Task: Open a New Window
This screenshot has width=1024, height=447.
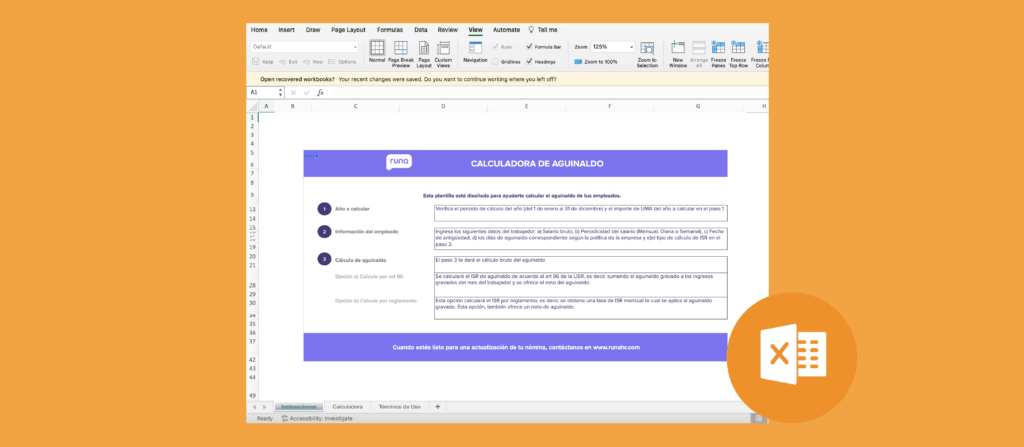Action: (677, 54)
